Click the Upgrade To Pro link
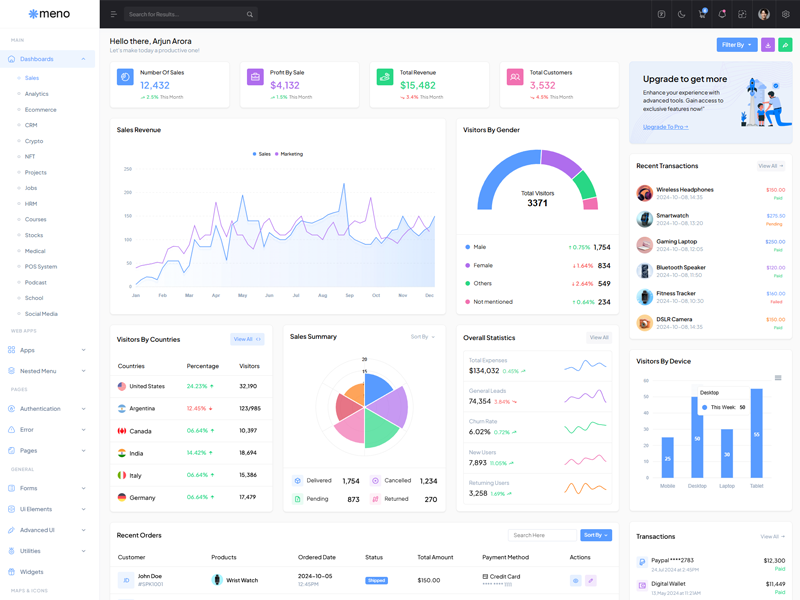800x600 pixels. point(665,127)
